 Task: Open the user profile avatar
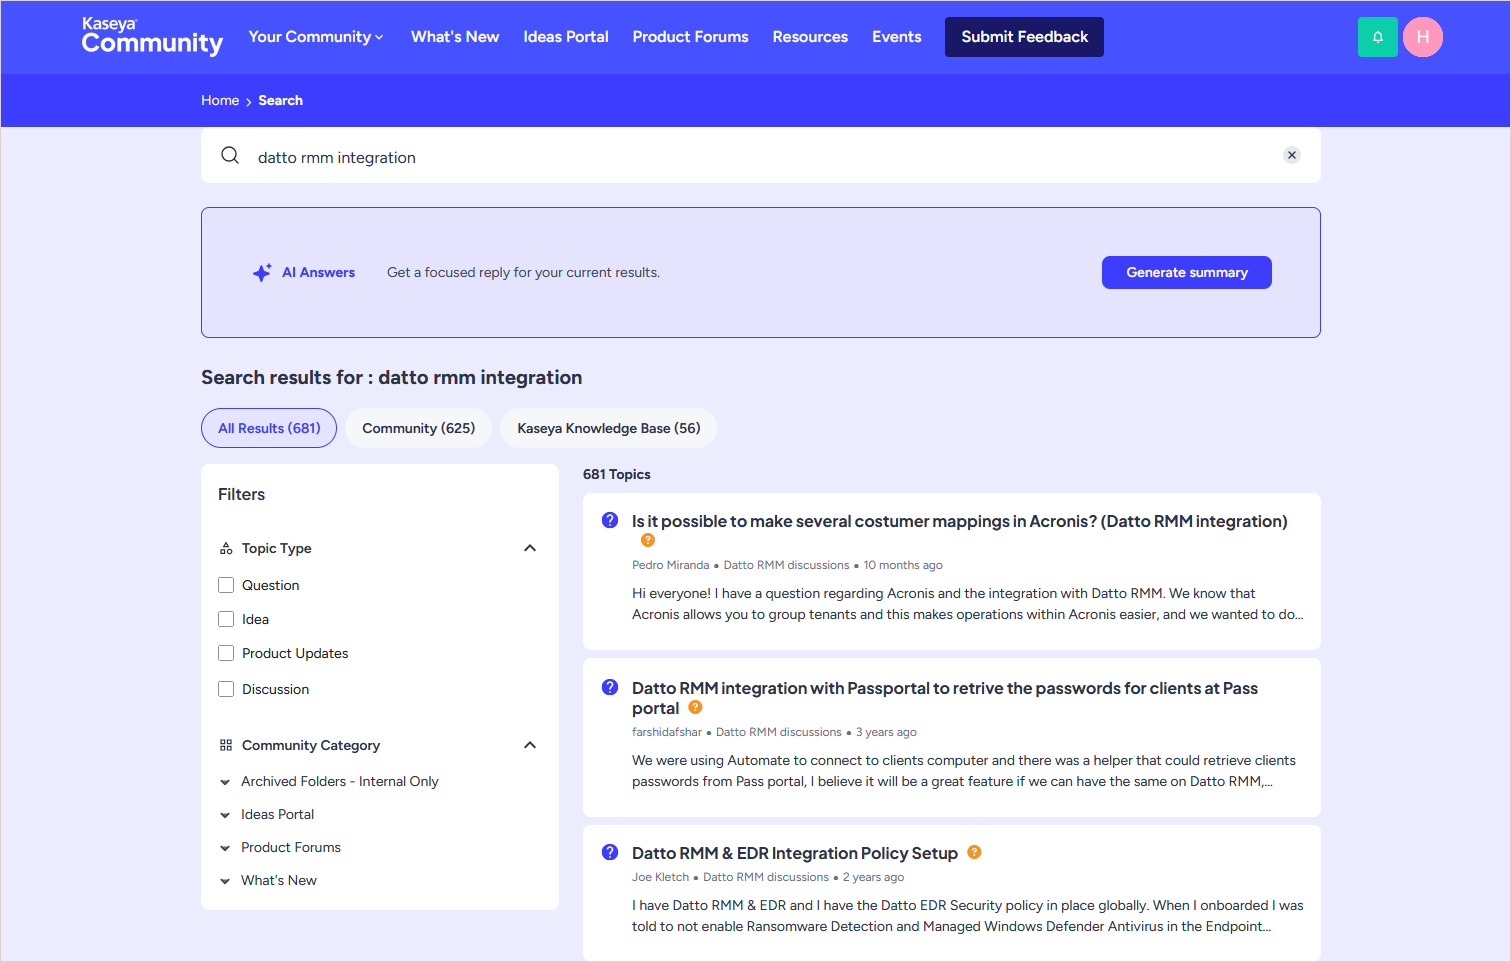click(1422, 37)
